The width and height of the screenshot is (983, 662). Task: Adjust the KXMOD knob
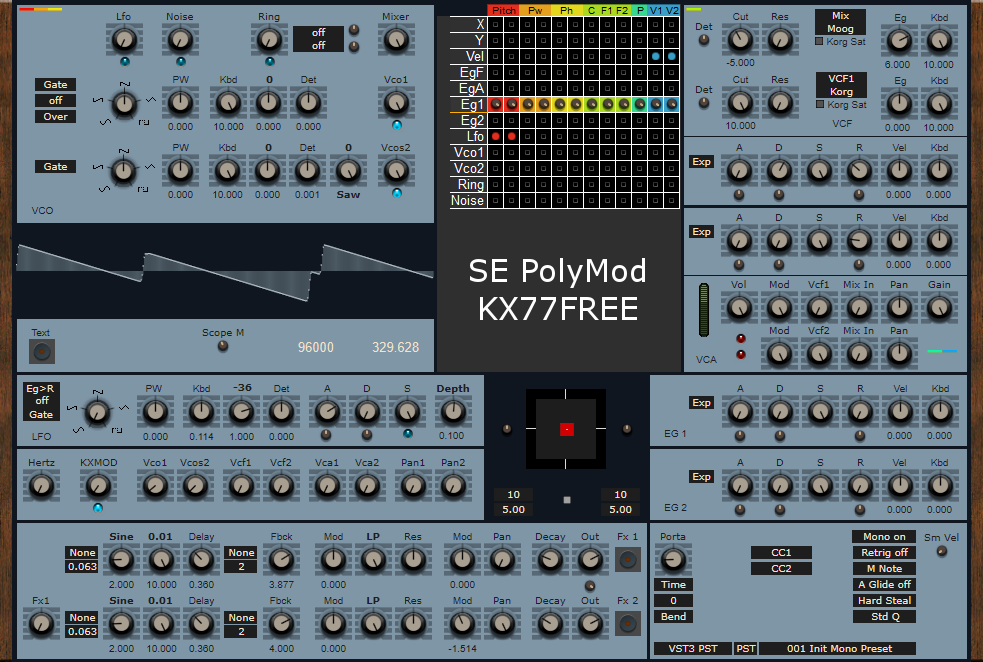point(98,485)
